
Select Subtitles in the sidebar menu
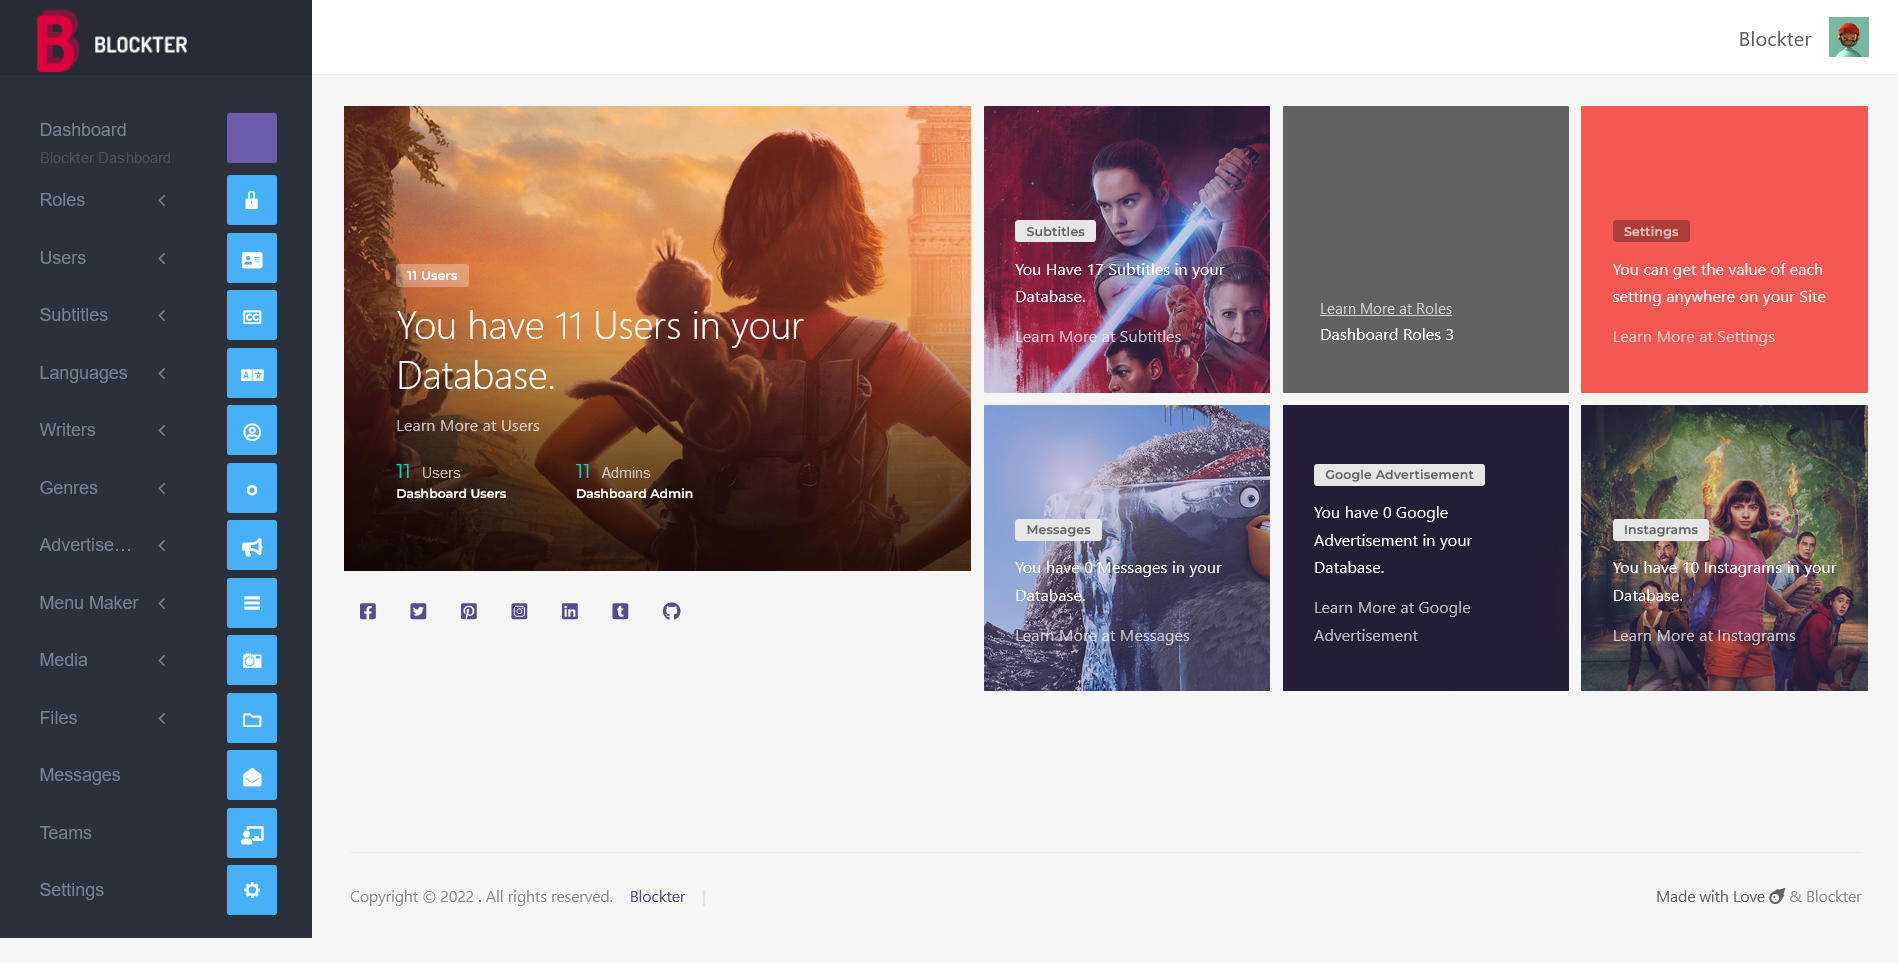74,315
